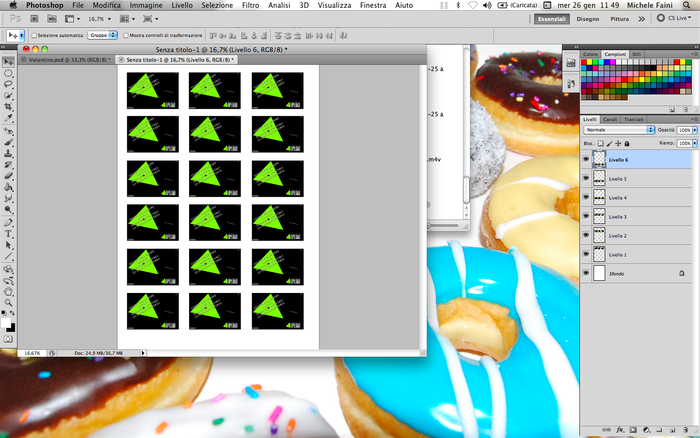Enable Mostra controlli di trasformazione checkbox
This screenshot has height=438, width=700.
click(126, 35)
